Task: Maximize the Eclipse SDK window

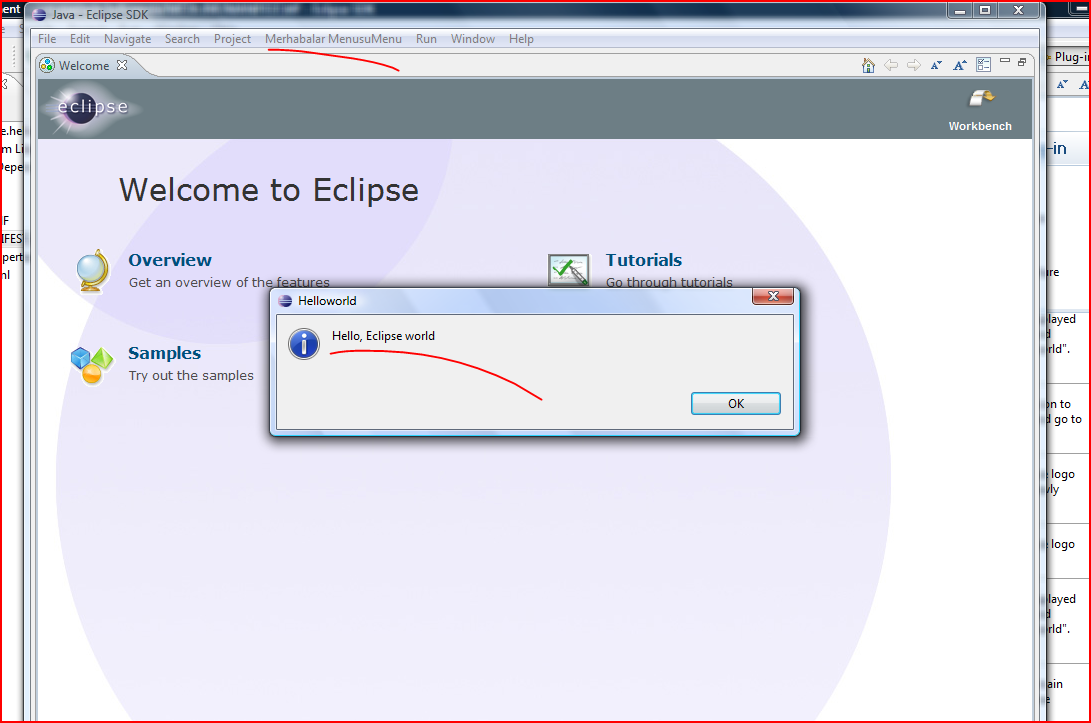Action: (985, 10)
